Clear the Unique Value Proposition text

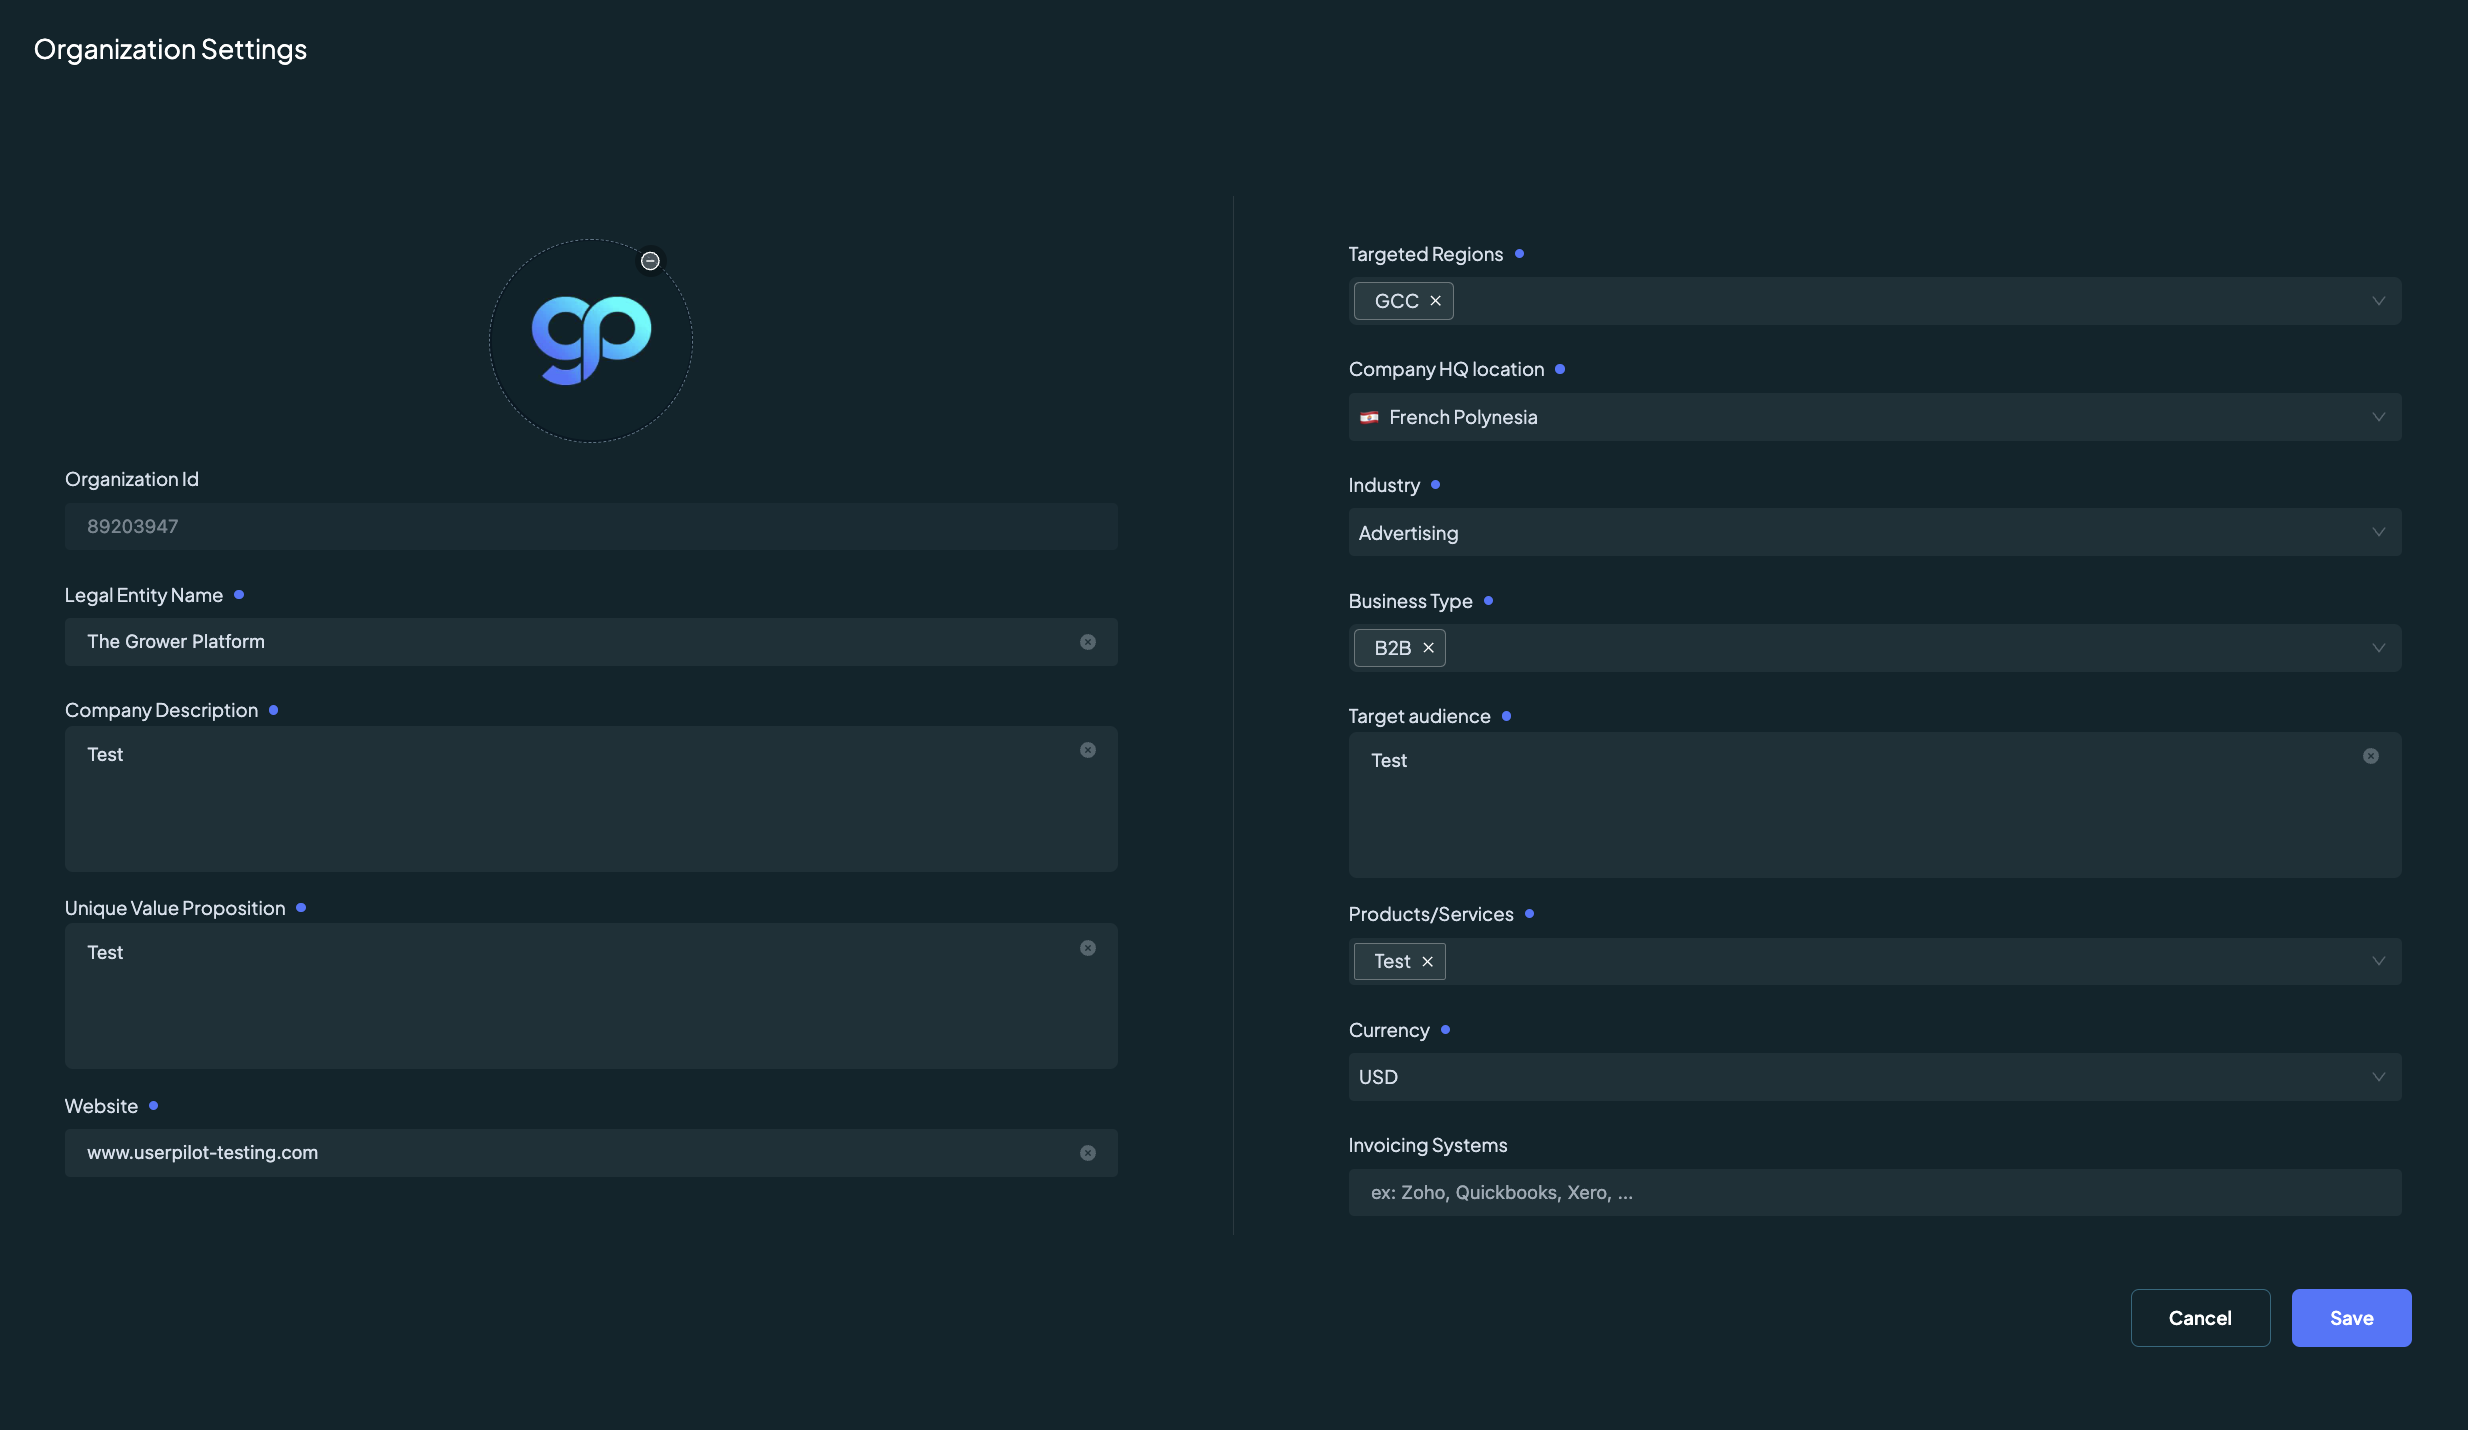point(1088,948)
